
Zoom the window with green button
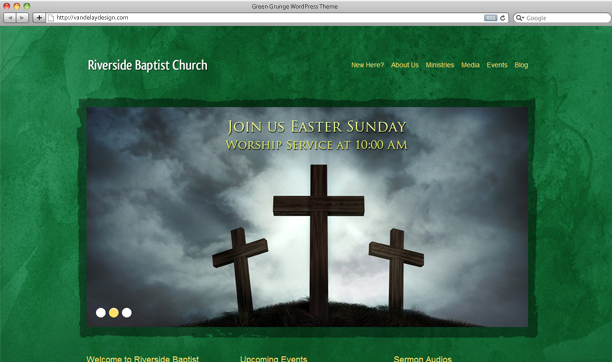27,6
